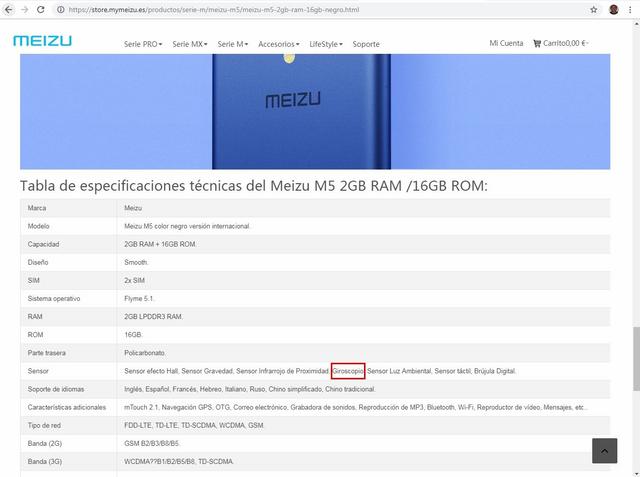The height and width of the screenshot is (477, 640).
Task: Click the Meizu logo
Action: [42, 40]
